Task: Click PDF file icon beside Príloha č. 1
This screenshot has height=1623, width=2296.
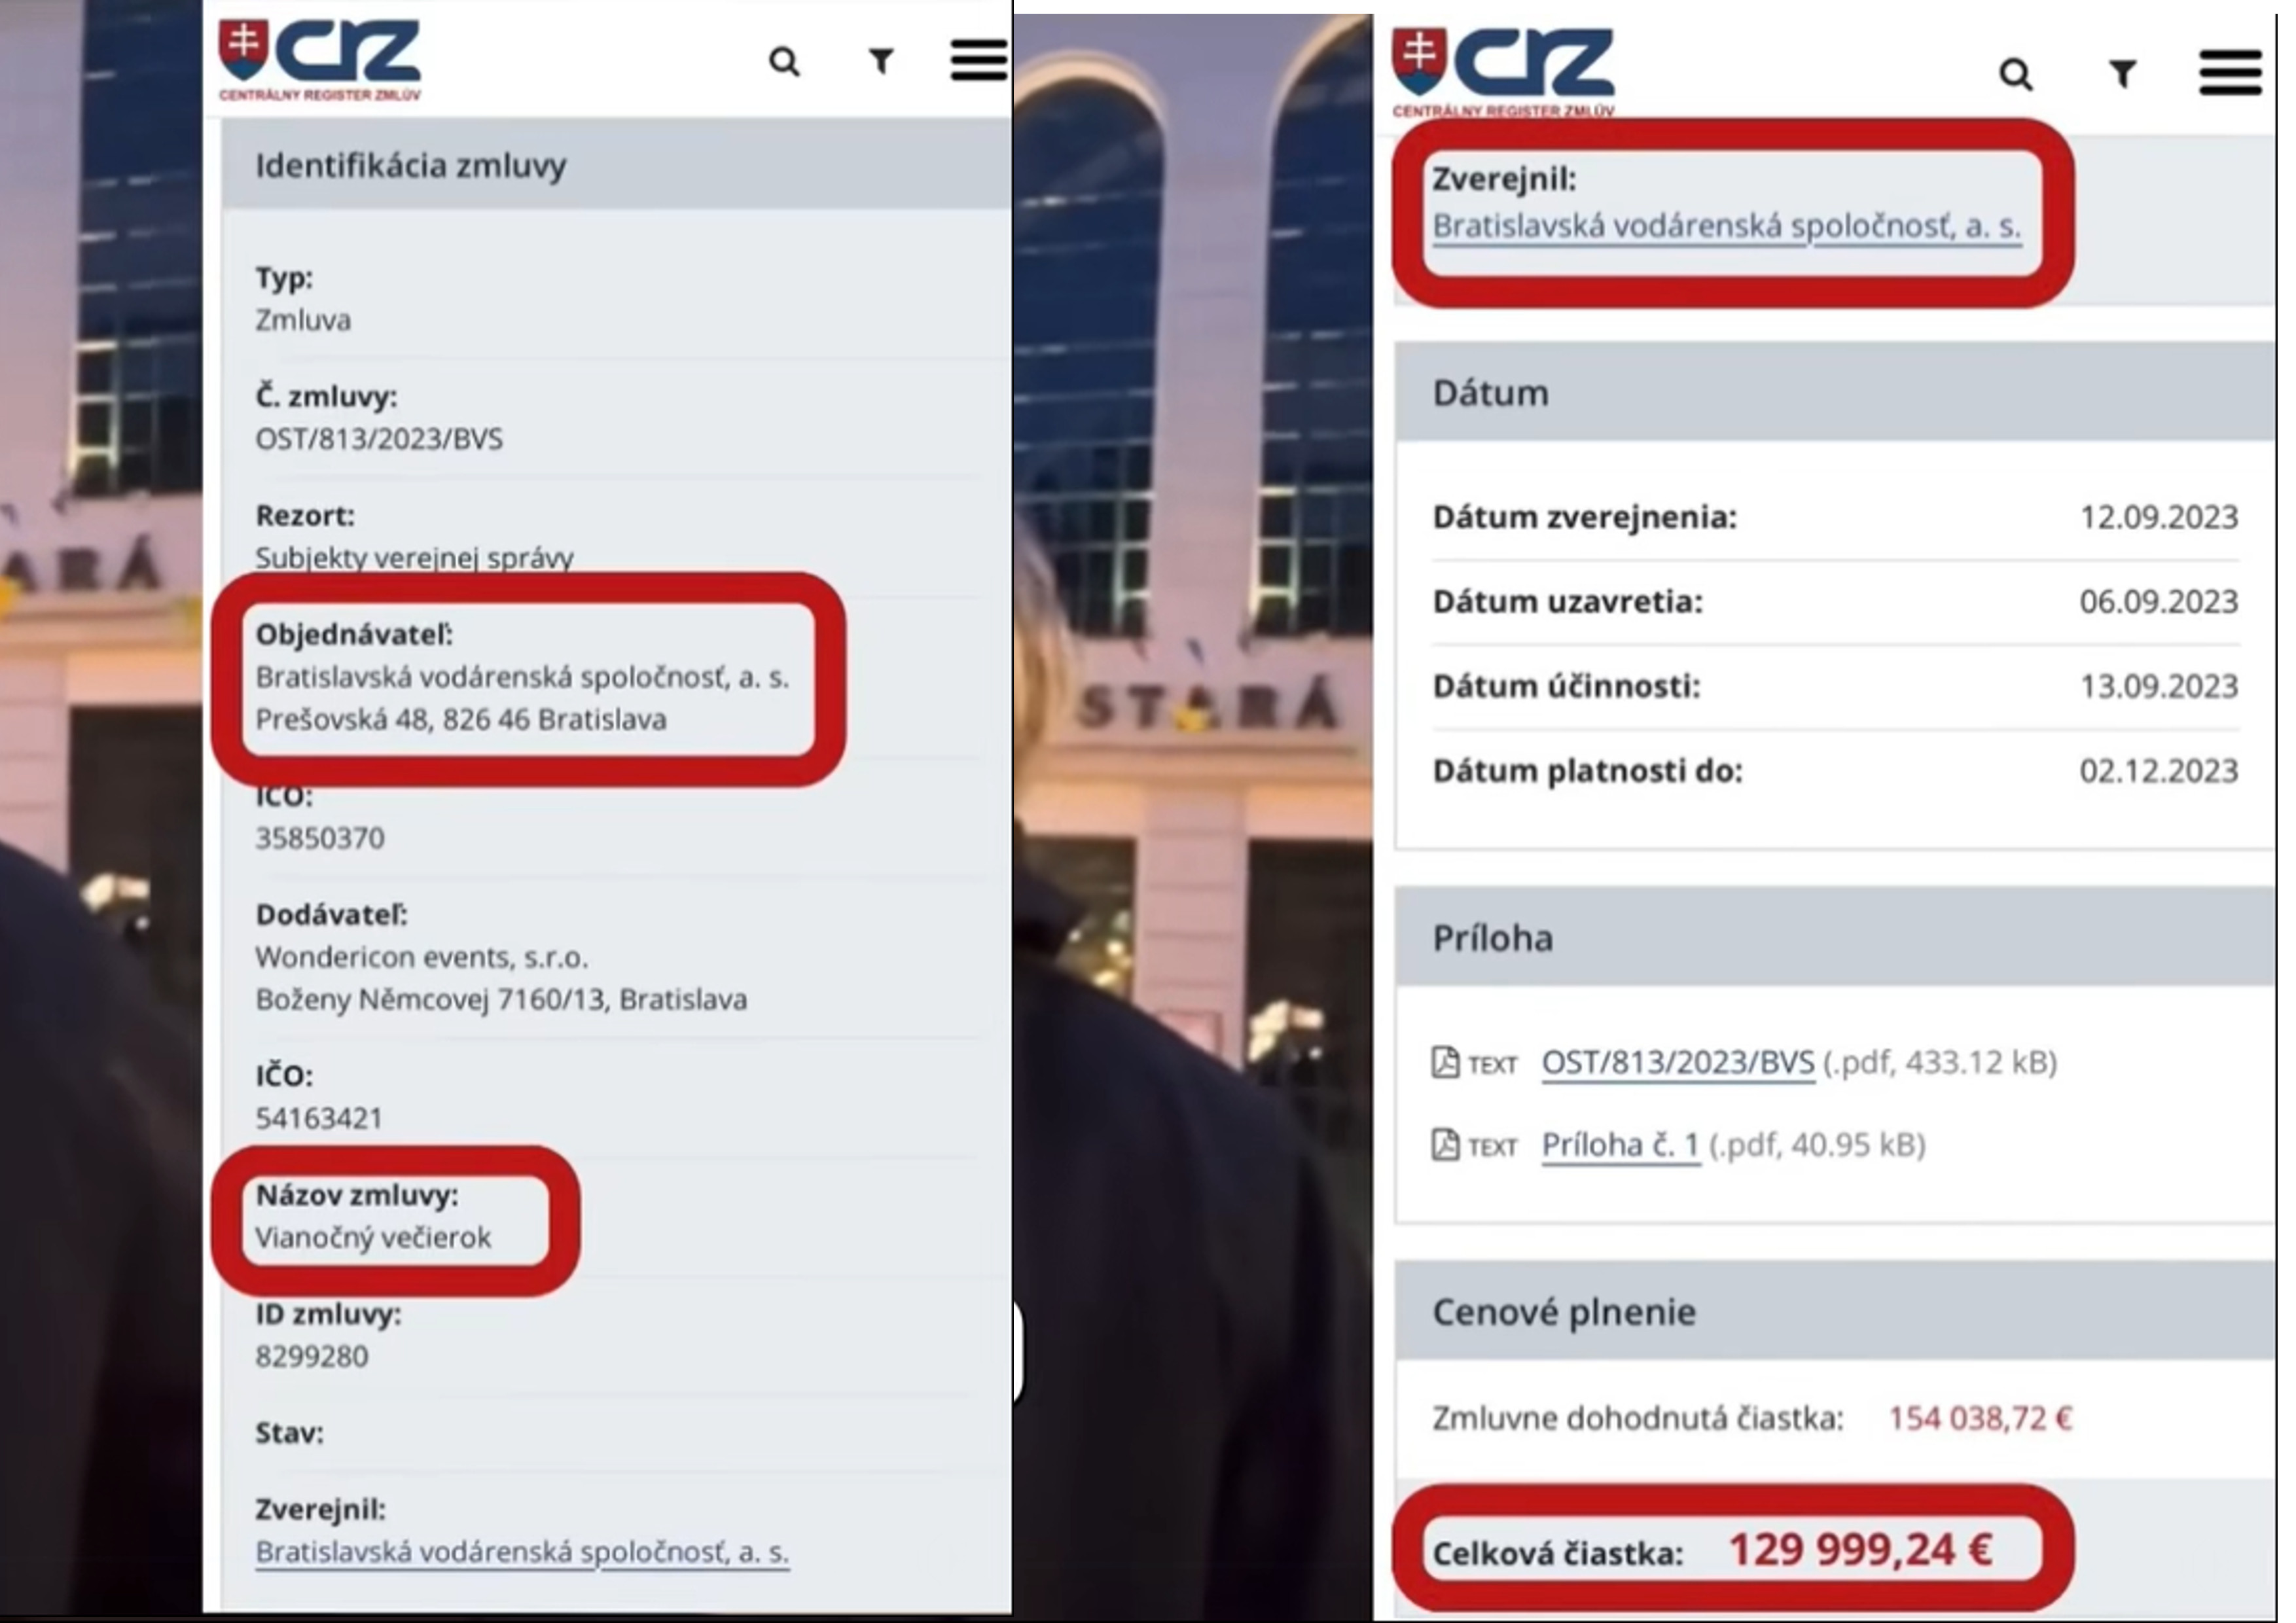Action: click(x=1445, y=1144)
